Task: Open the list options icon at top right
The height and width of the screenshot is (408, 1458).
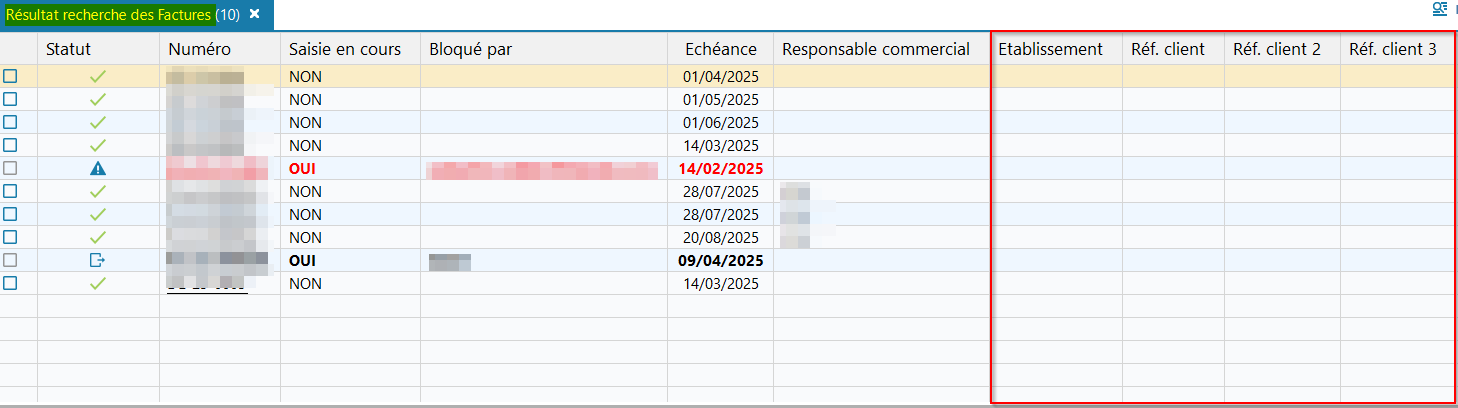Action: click(x=1440, y=9)
